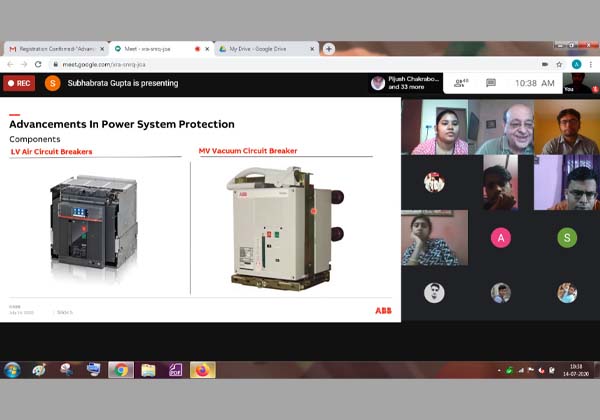Viewport: 600px width, 420px height.
Task: Select video tile of man against orange wall
Action: (x=567, y=127)
